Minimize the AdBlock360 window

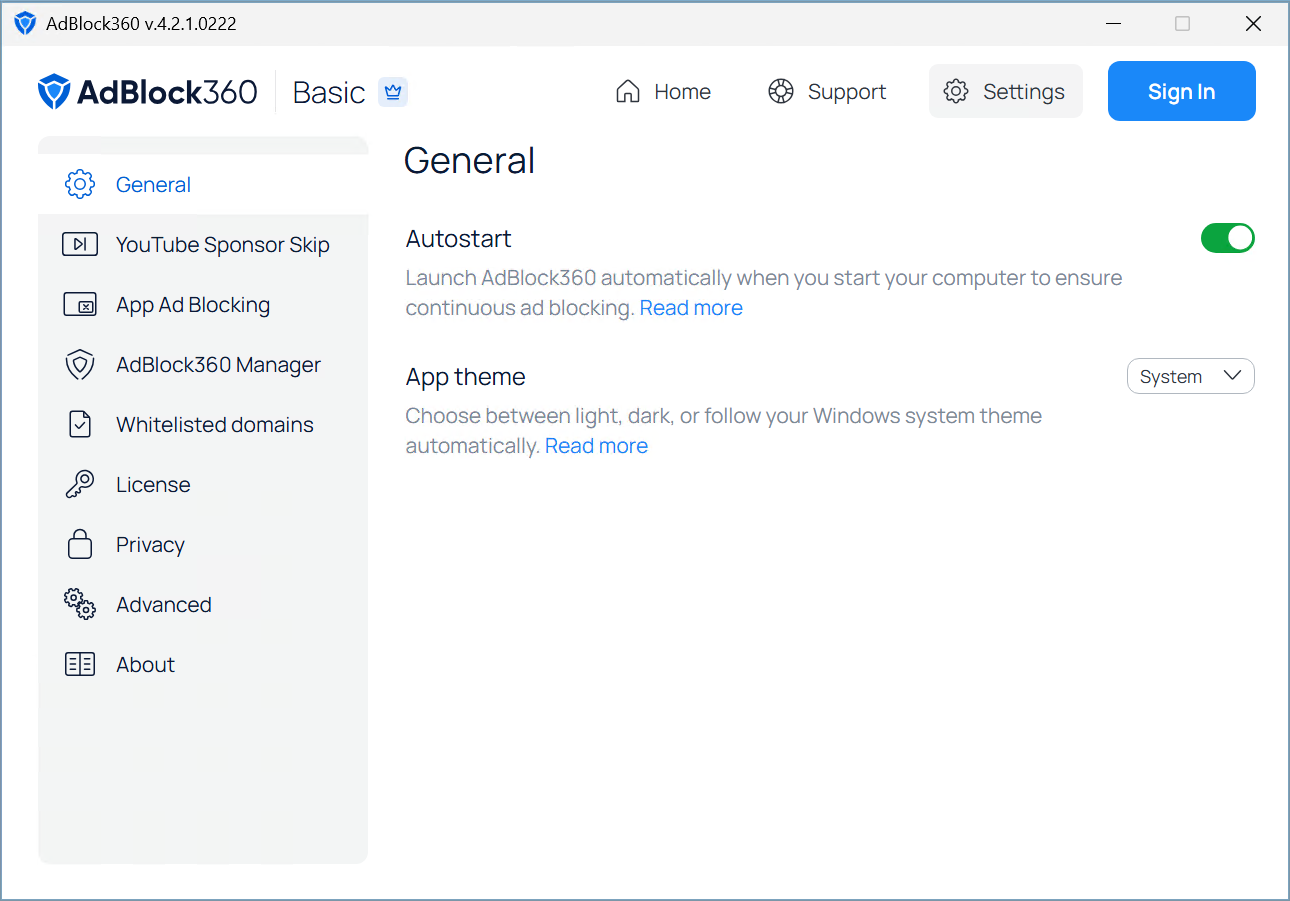(1113, 23)
